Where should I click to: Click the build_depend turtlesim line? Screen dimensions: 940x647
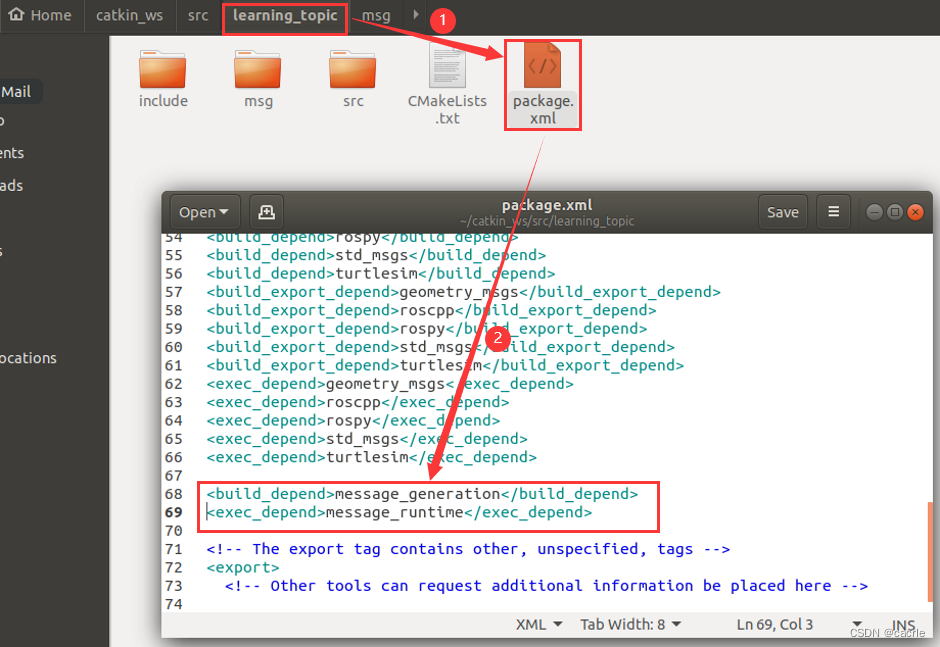[381, 273]
